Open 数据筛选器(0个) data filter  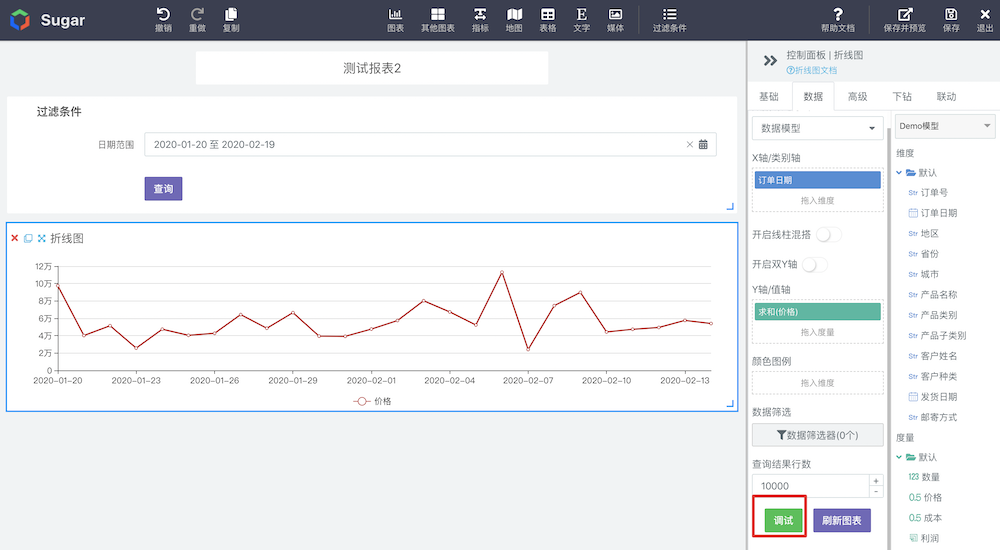(818, 435)
